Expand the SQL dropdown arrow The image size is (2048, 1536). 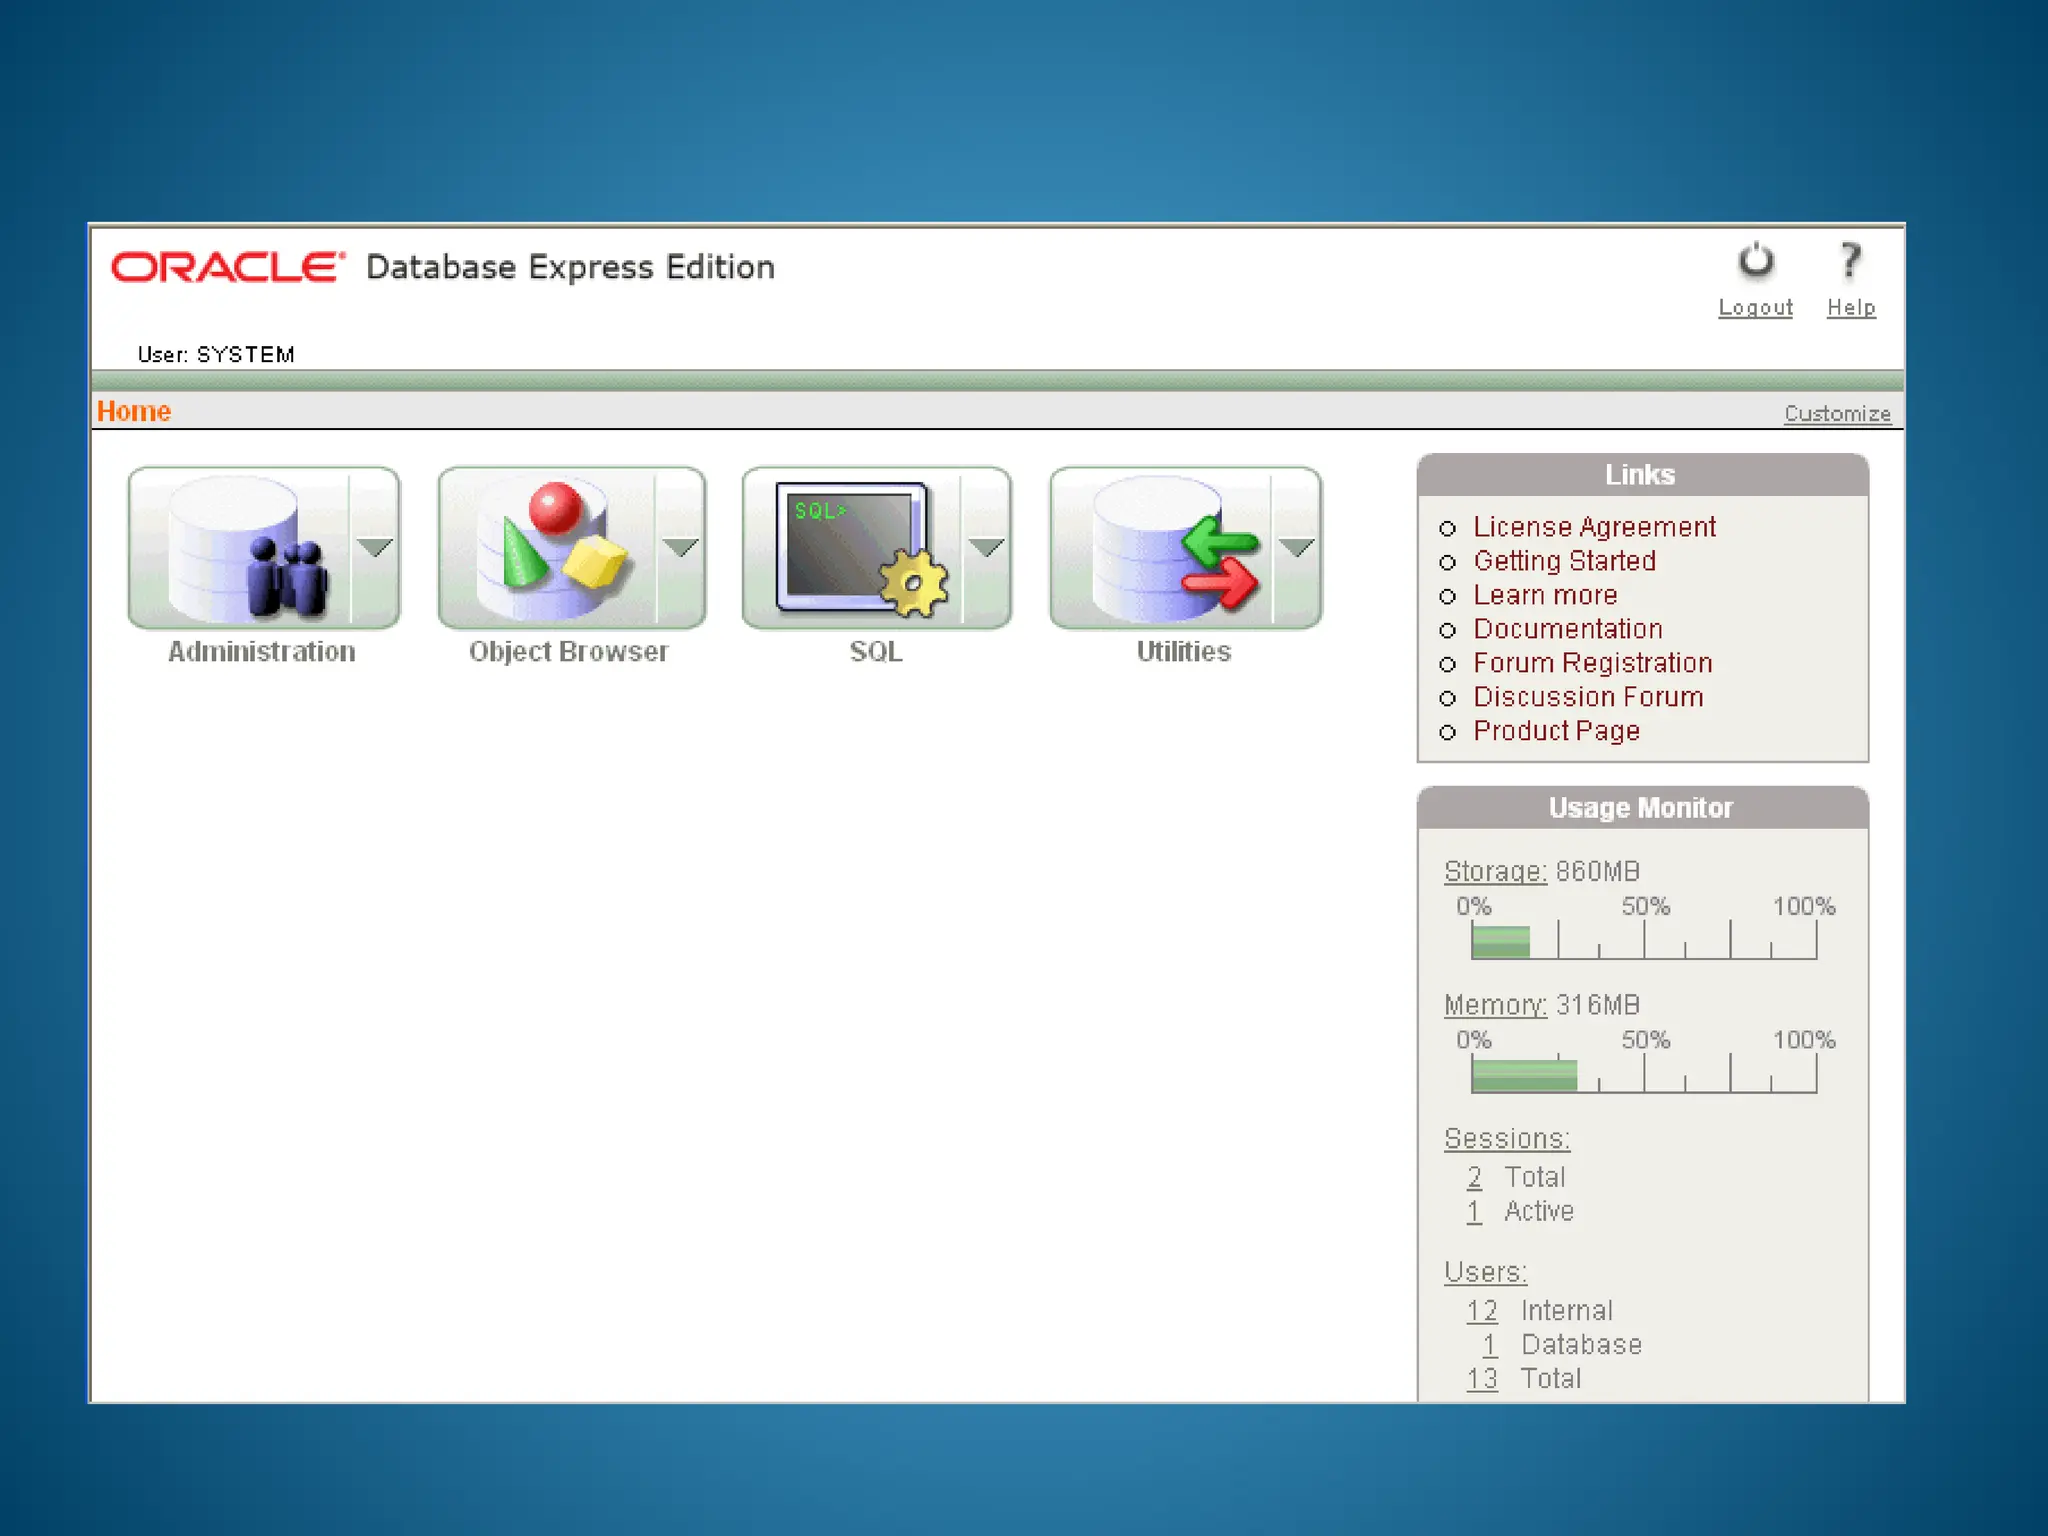coord(986,548)
